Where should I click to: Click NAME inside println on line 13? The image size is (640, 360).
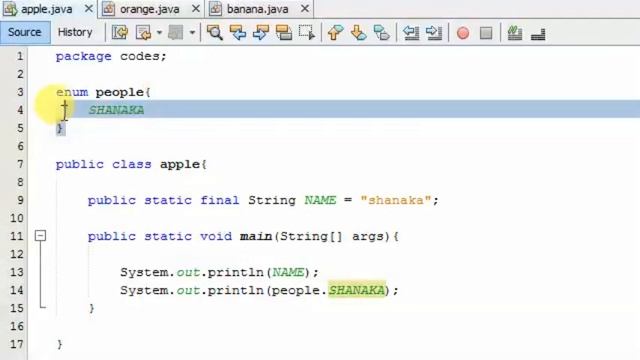pyautogui.click(x=288, y=272)
